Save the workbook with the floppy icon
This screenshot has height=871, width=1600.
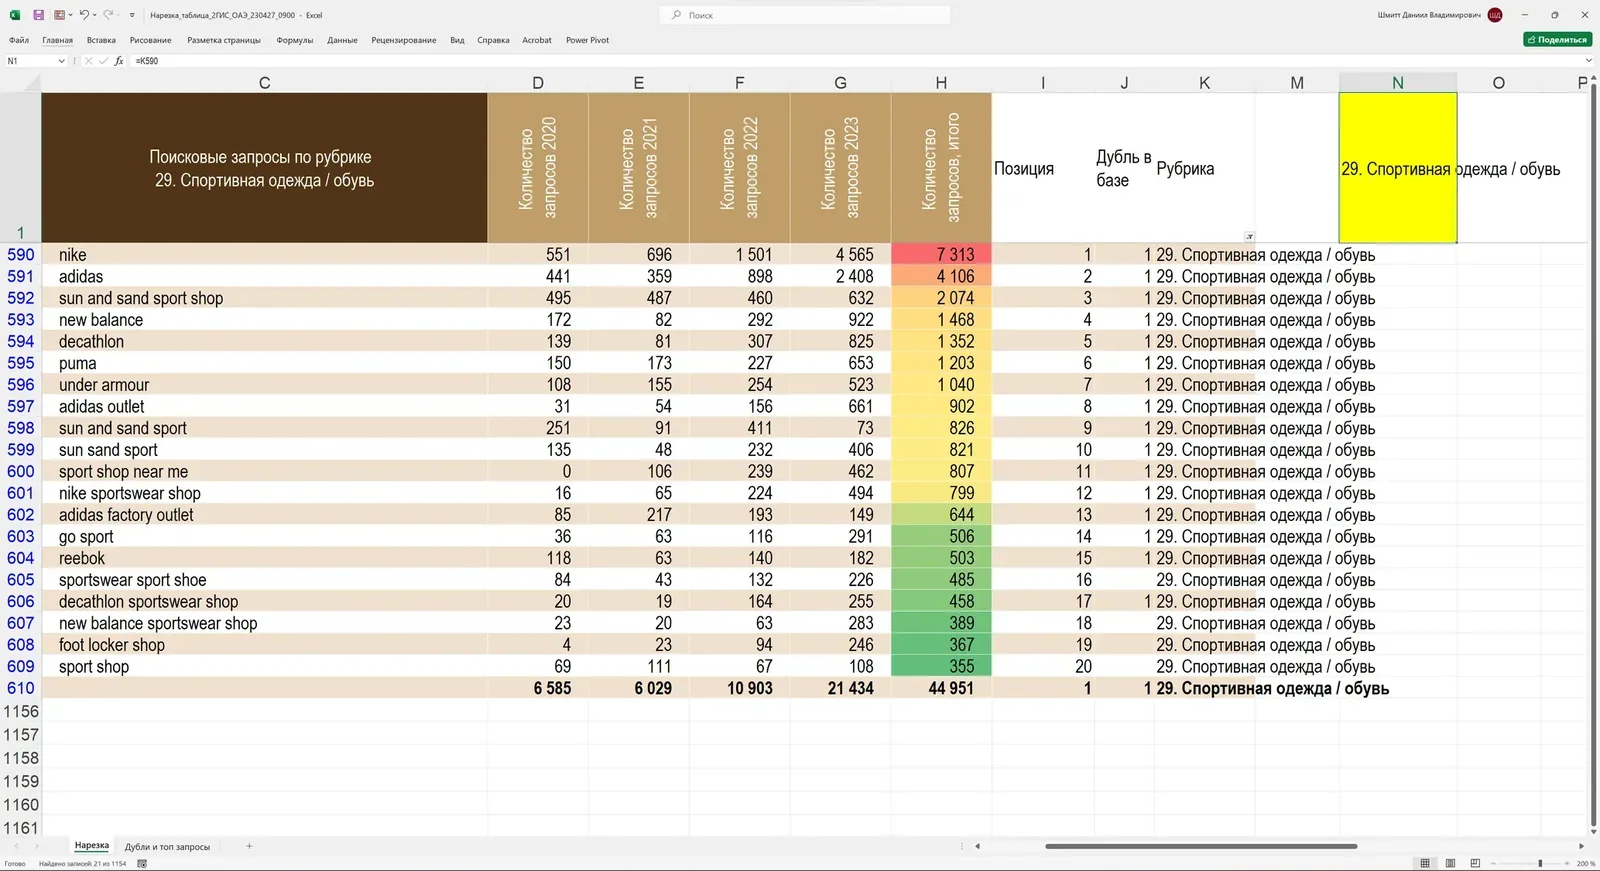[x=38, y=15]
